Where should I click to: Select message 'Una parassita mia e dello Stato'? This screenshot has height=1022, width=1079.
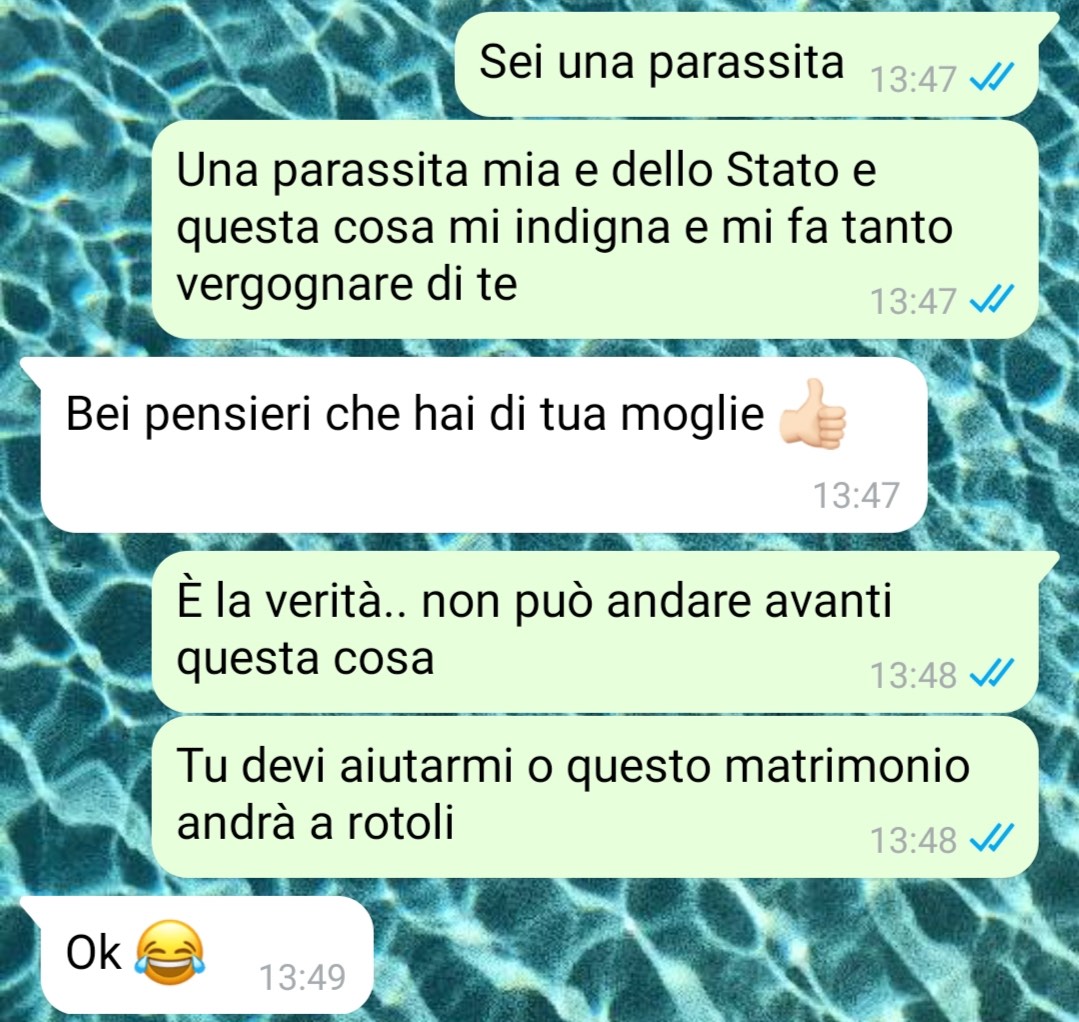click(595, 229)
